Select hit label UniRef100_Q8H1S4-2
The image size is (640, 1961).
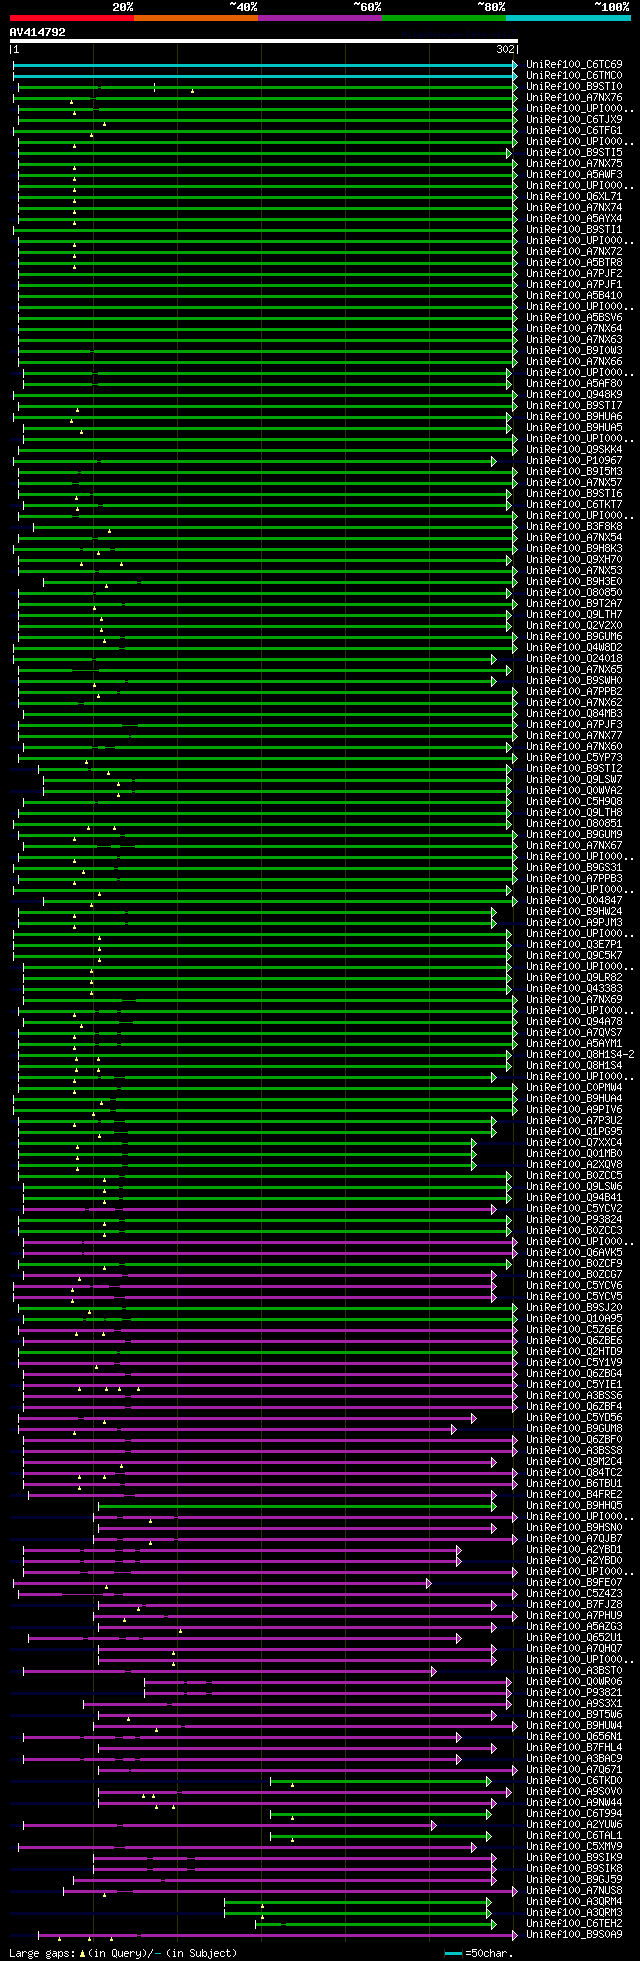(580, 1055)
